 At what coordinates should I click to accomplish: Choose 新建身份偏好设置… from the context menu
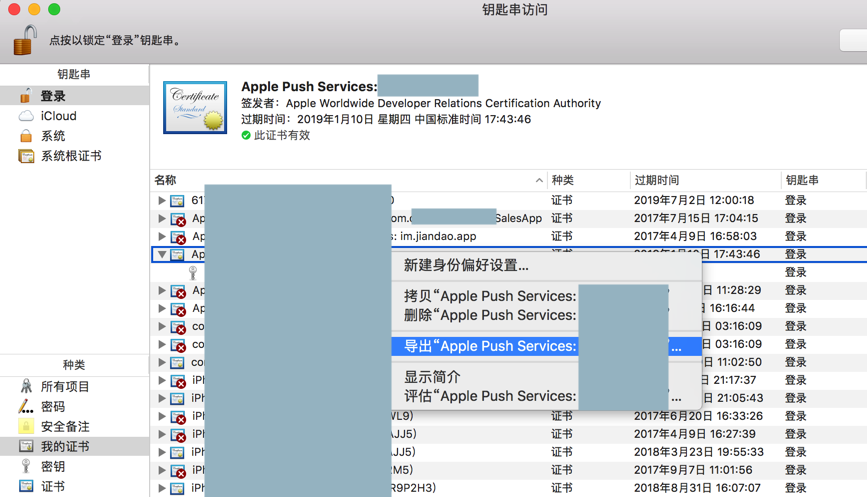click(546, 265)
